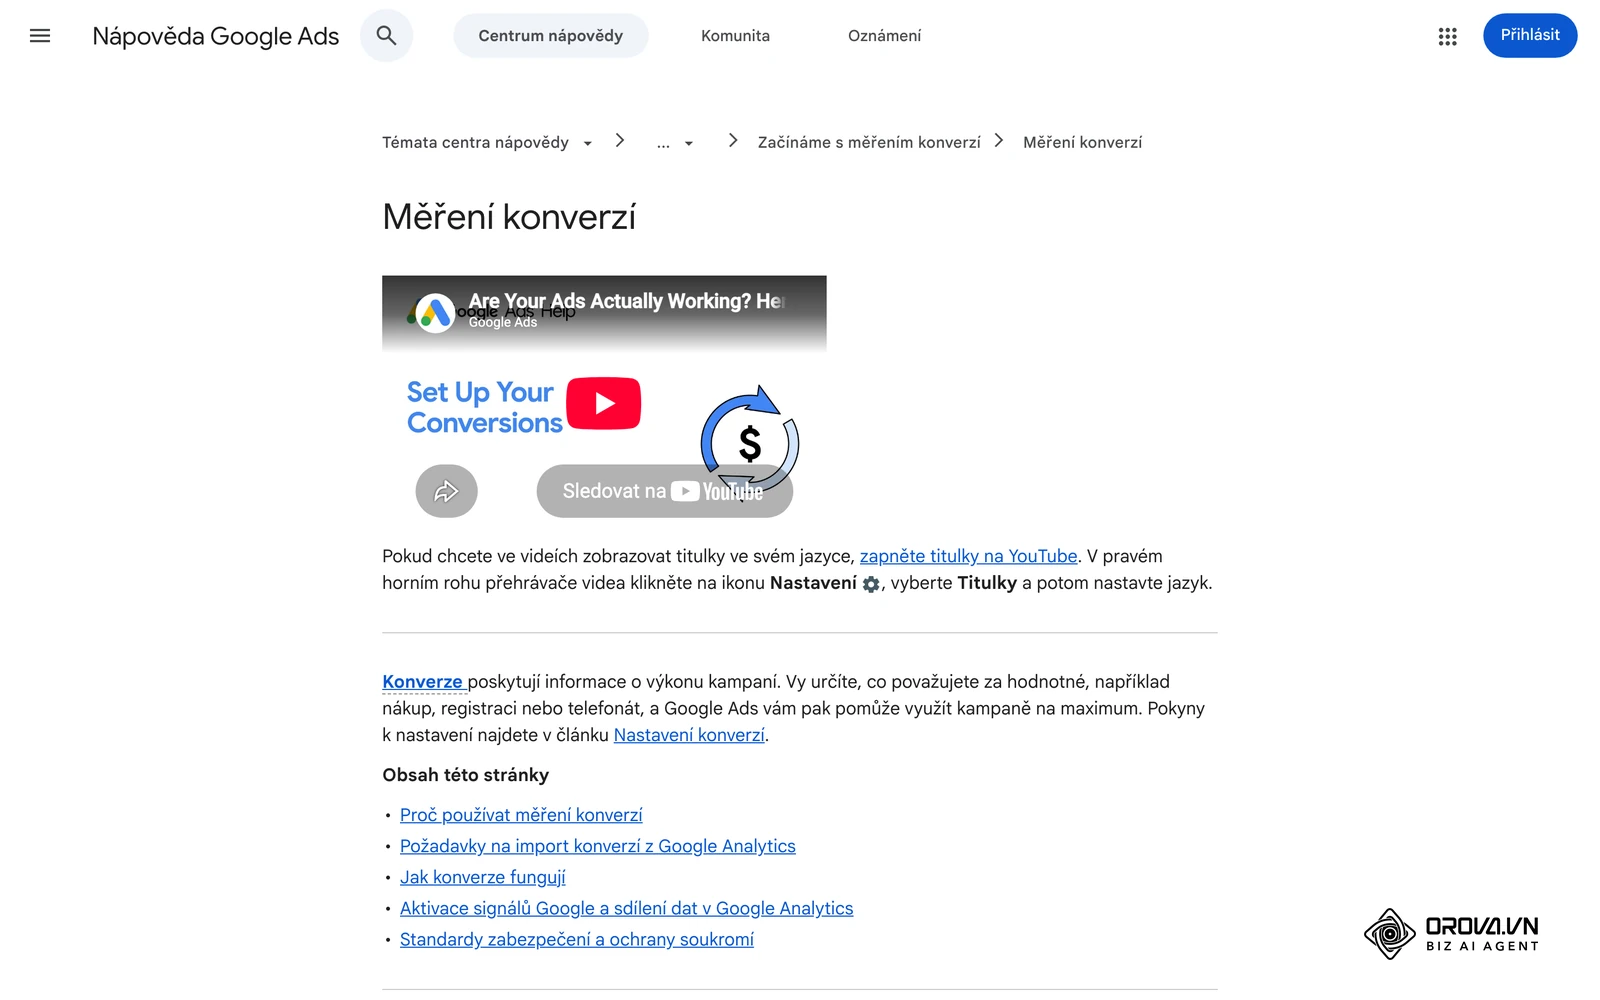Click the Měření konverzí page heading
Image resolution: width=1600 pixels, height=1000 pixels.
click(509, 217)
